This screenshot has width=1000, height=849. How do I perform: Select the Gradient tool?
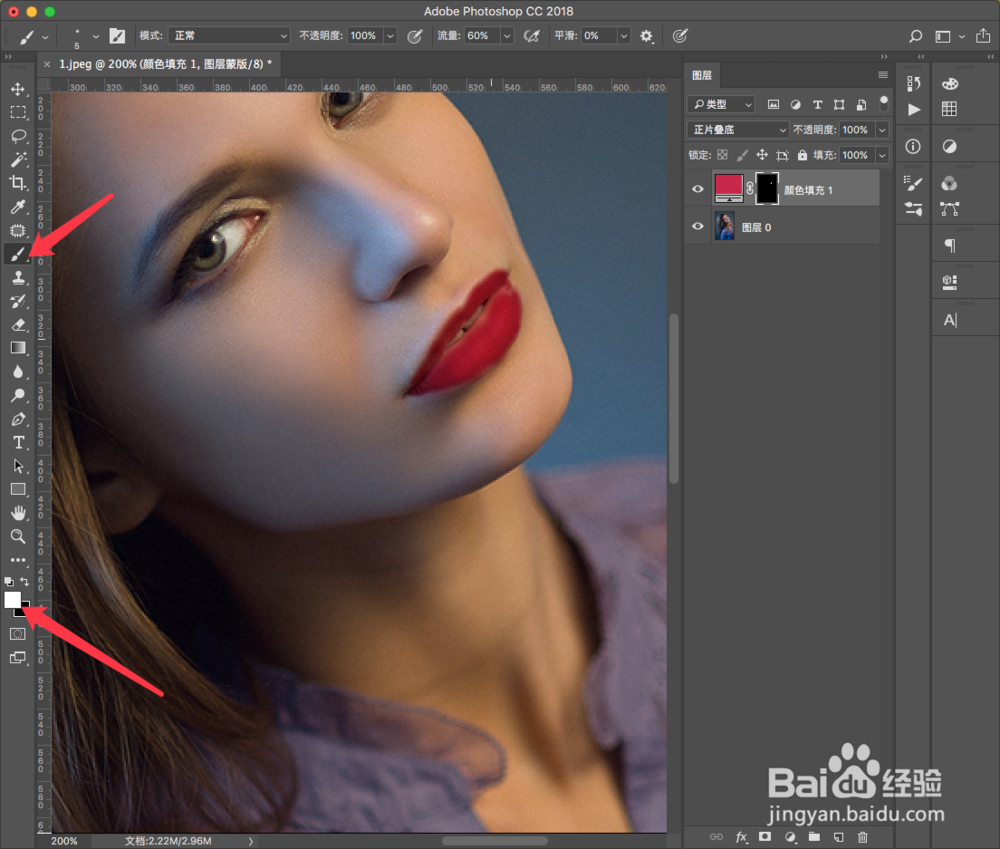click(18, 348)
